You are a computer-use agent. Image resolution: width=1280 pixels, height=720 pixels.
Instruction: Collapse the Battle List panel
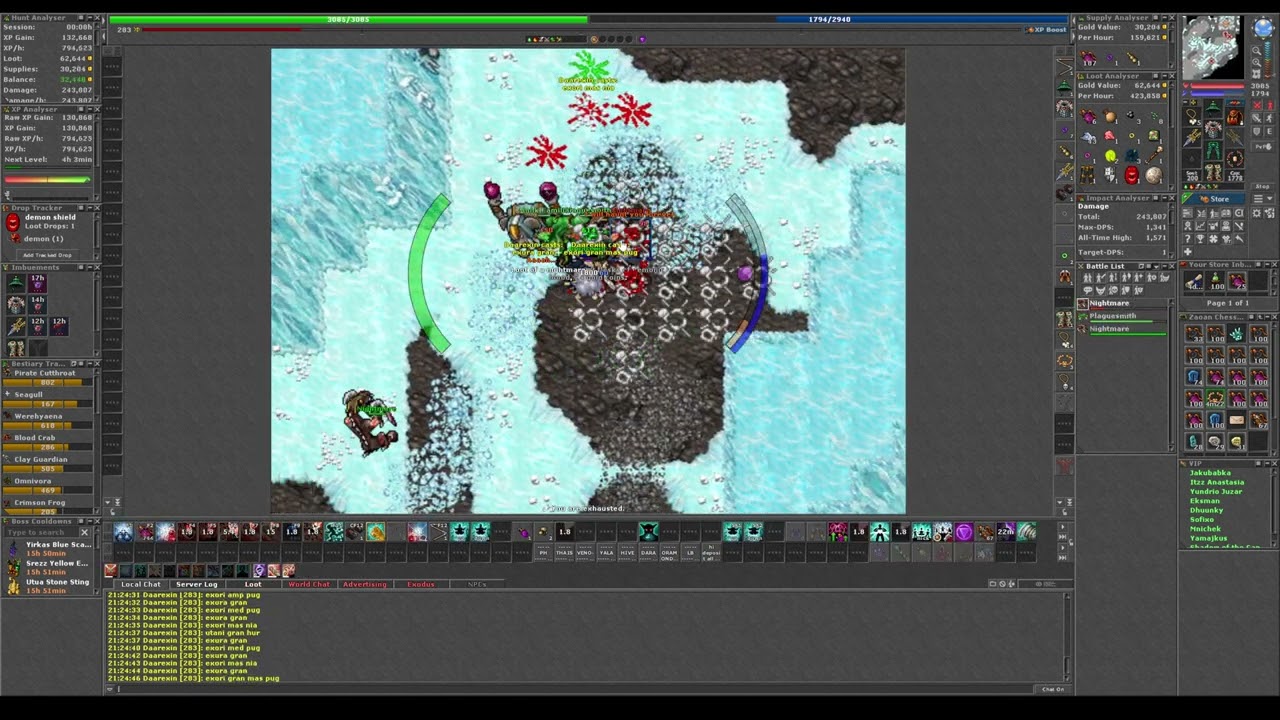(1164, 266)
